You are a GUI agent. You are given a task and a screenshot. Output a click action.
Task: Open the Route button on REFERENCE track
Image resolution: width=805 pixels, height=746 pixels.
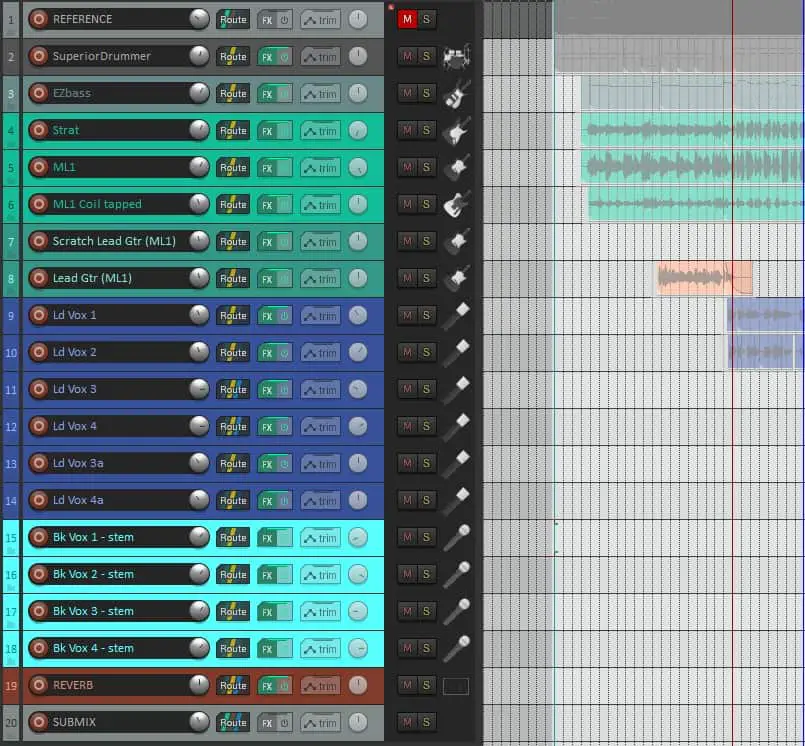pyautogui.click(x=233, y=20)
